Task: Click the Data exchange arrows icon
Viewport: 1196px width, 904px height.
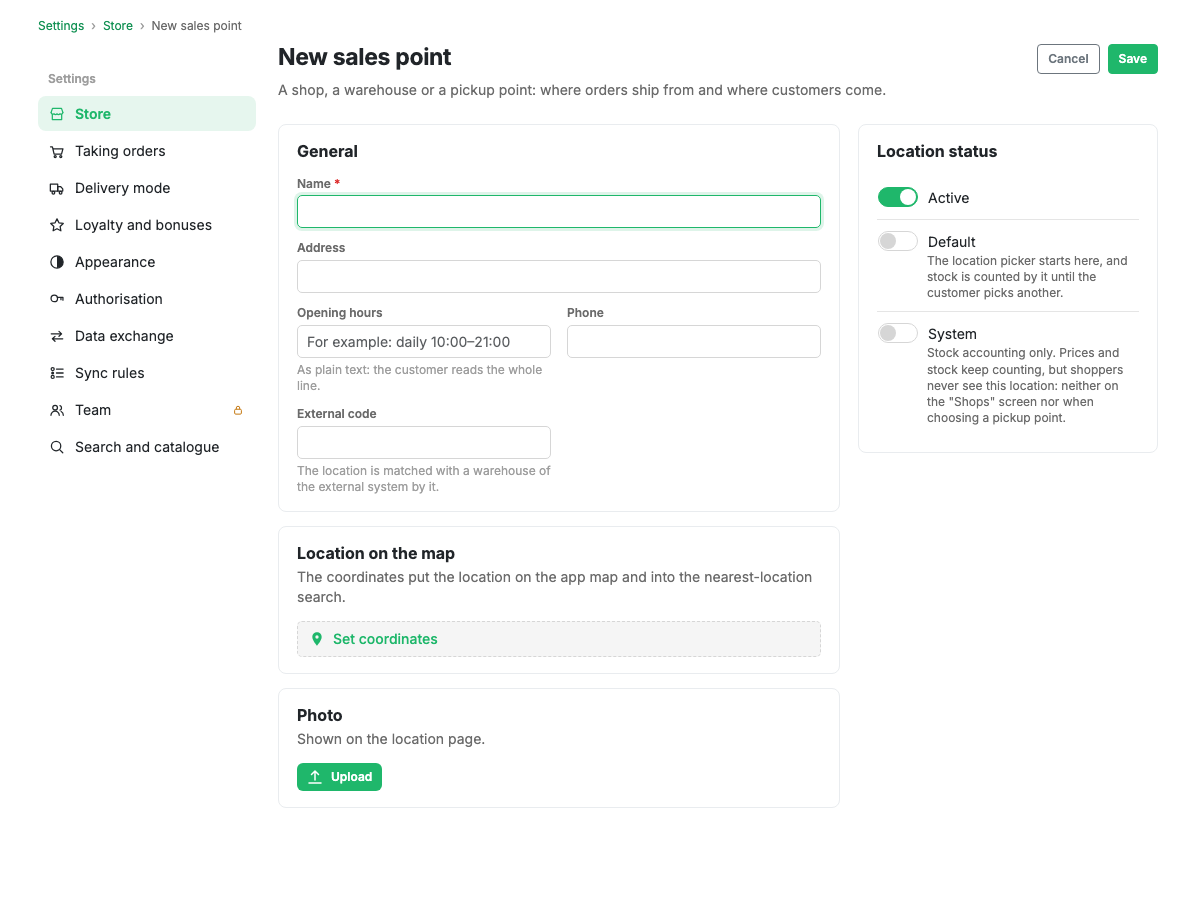Action: coord(57,336)
